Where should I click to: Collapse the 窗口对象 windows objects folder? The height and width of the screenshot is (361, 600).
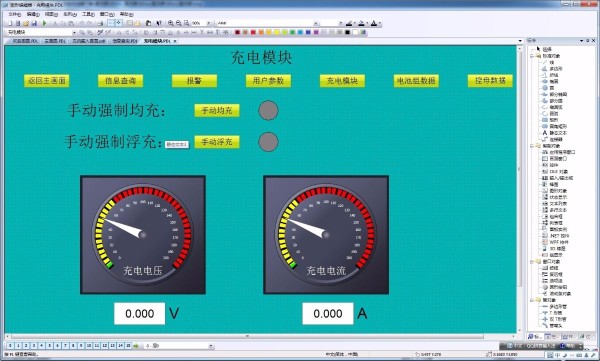[532, 262]
